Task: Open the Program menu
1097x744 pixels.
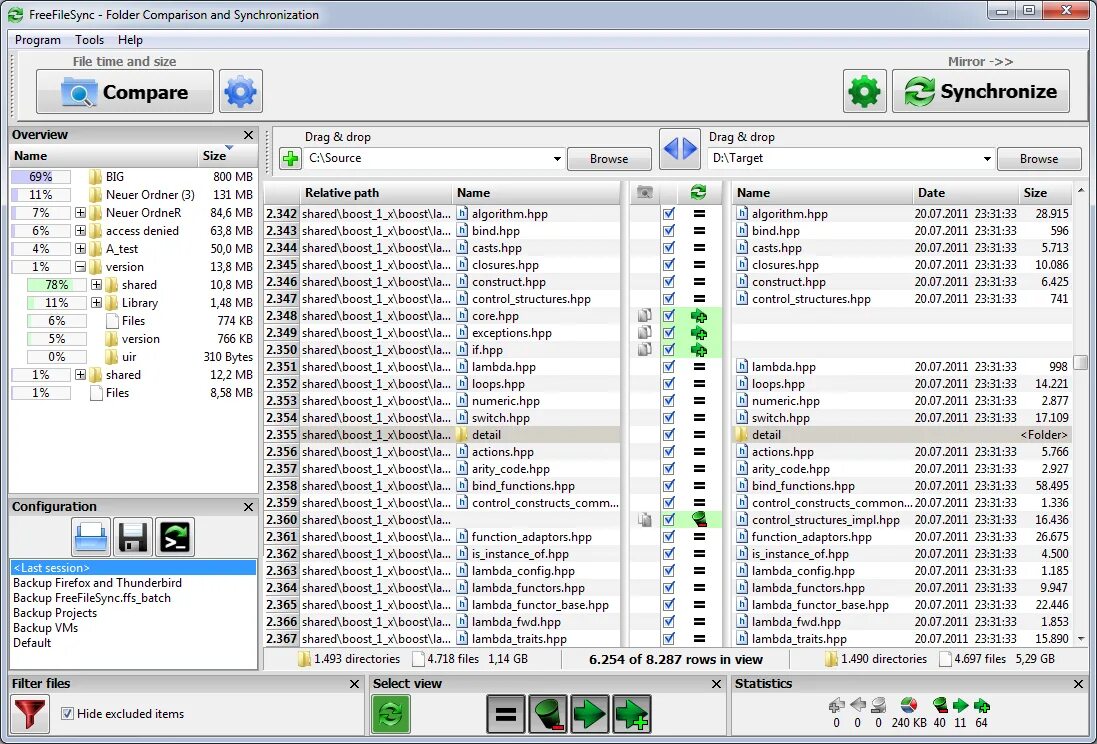Action: 38,40
